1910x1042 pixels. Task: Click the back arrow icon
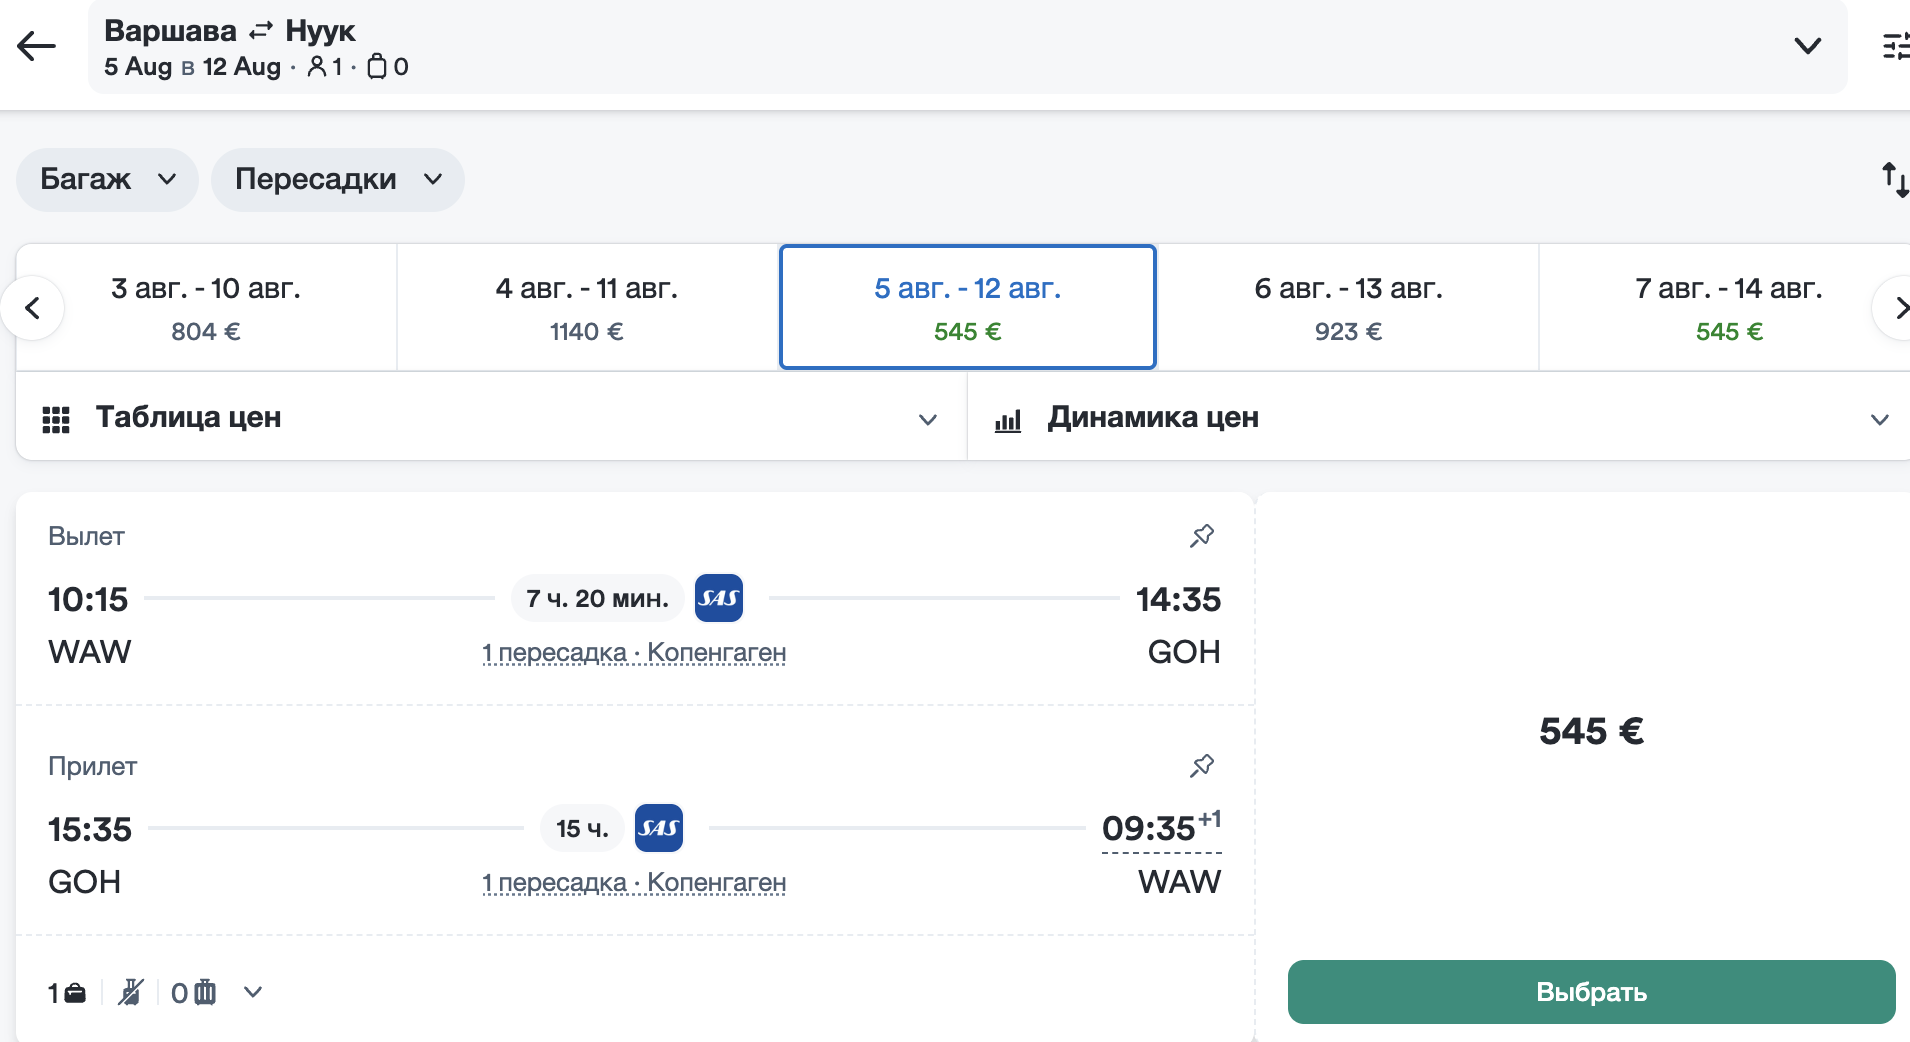[37, 46]
